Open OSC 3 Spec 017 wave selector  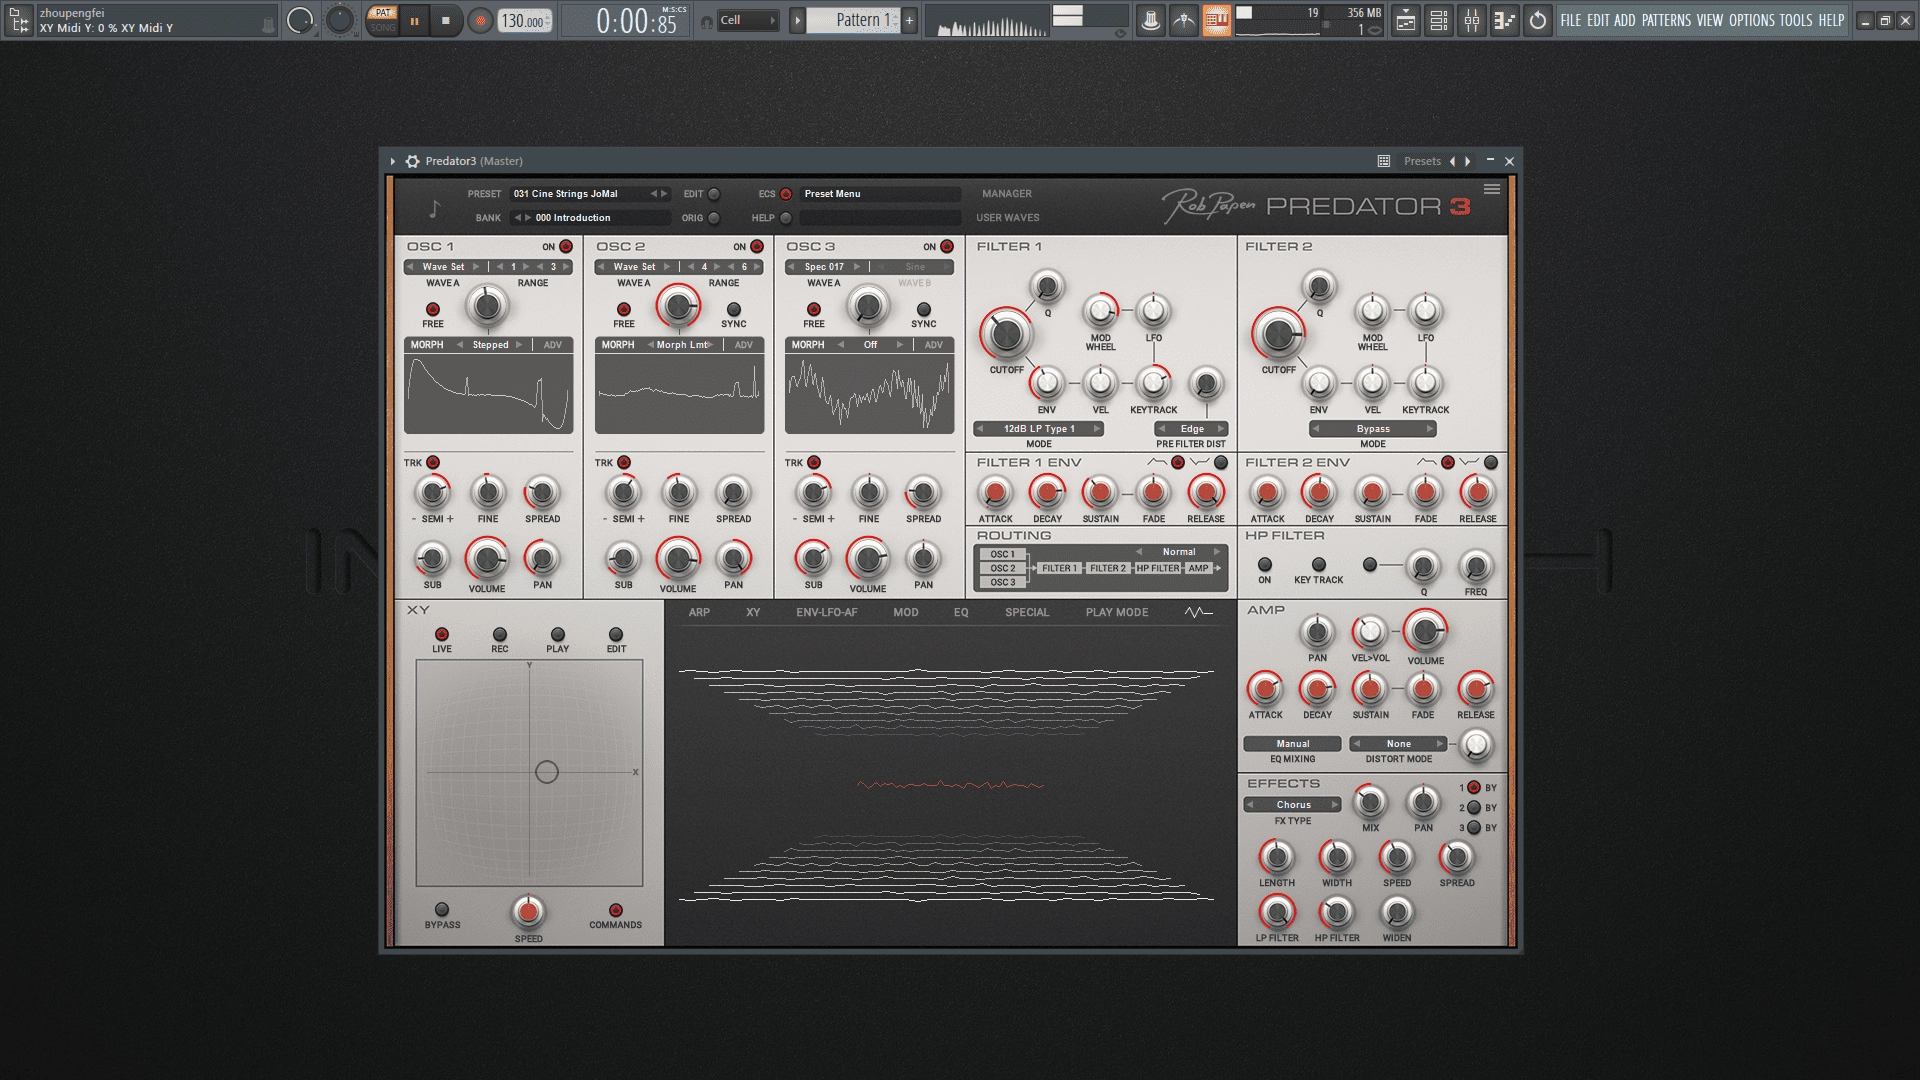pos(825,267)
